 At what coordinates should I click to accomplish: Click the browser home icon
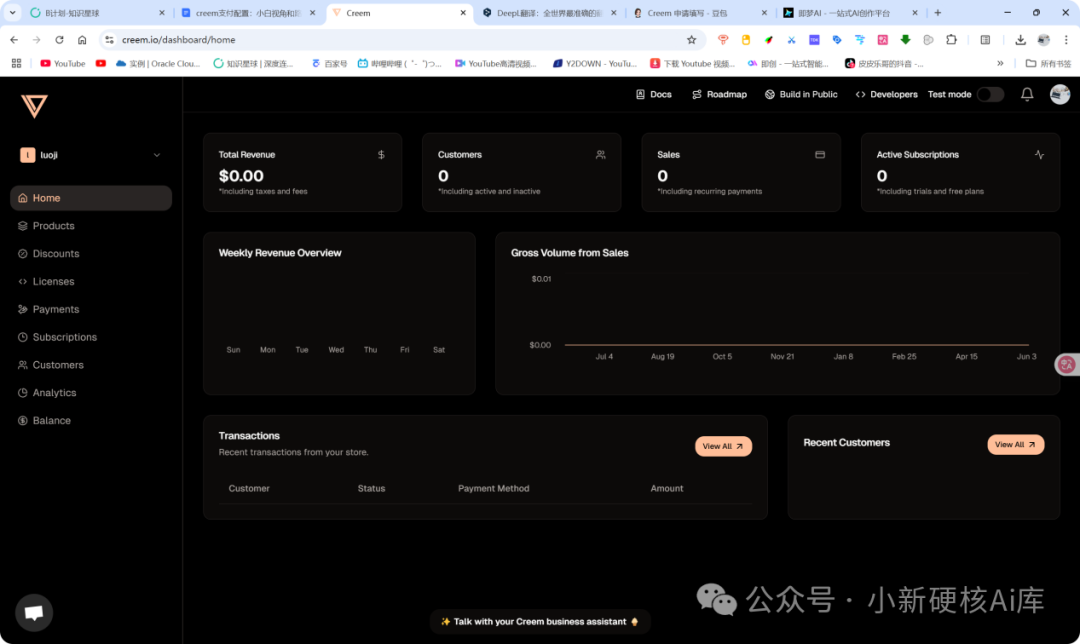pyautogui.click(x=82, y=40)
